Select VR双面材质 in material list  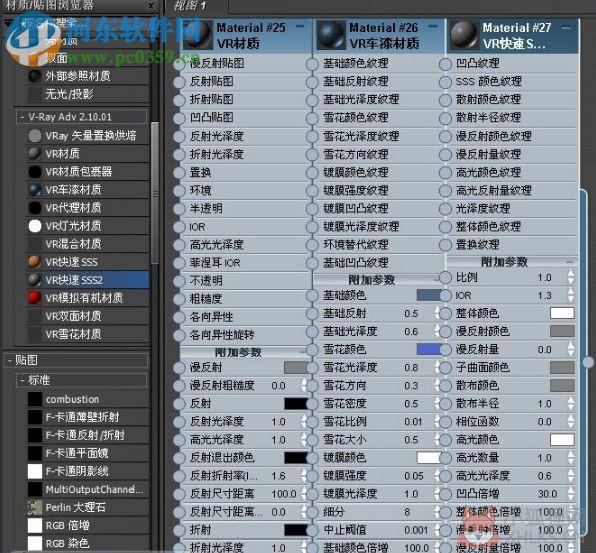[88, 316]
